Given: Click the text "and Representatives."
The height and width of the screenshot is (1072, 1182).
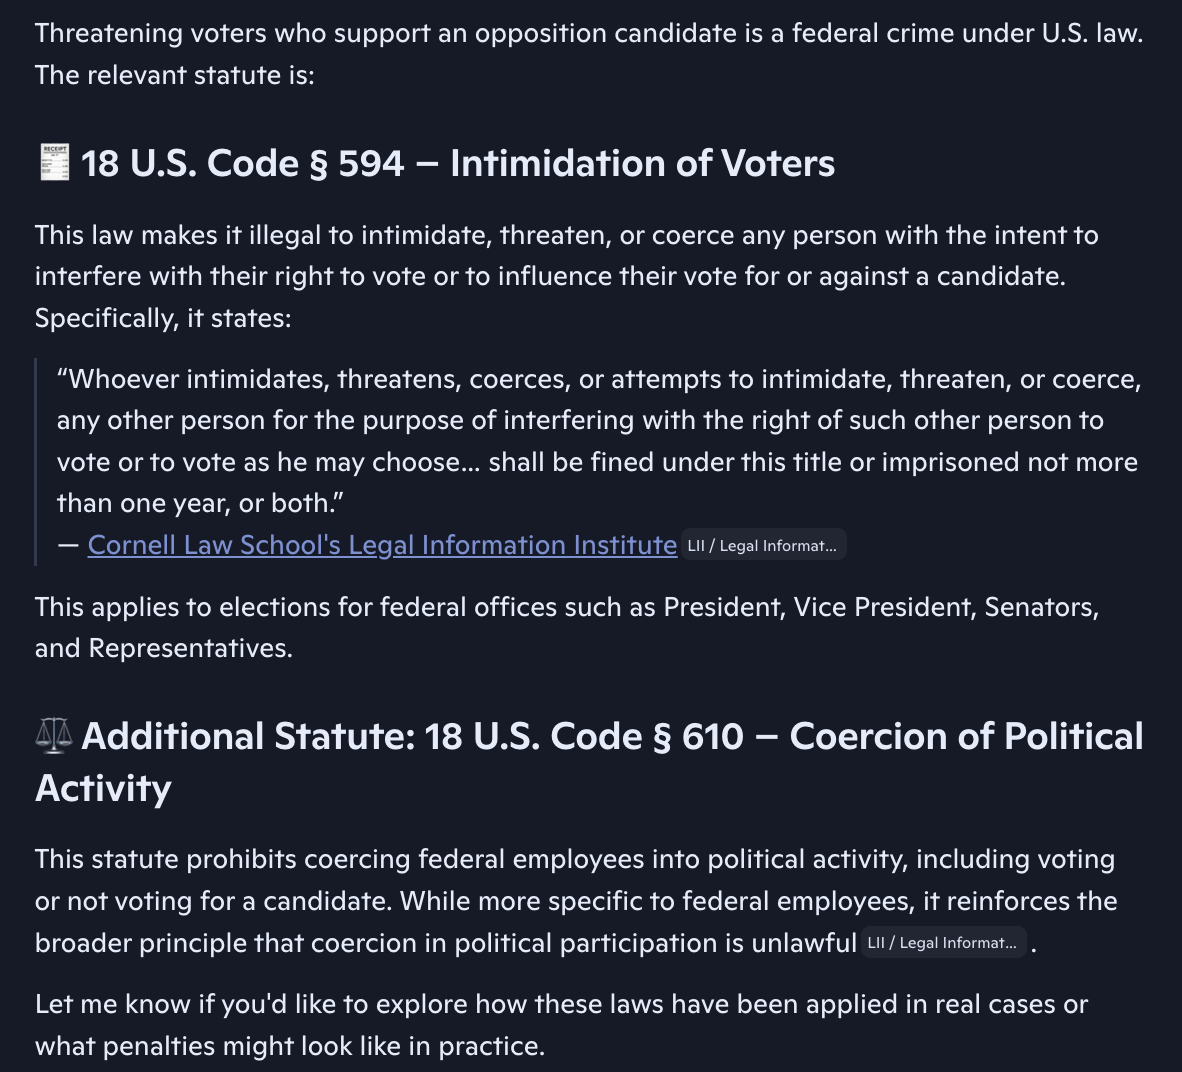Looking at the screenshot, I should point(163,648).
